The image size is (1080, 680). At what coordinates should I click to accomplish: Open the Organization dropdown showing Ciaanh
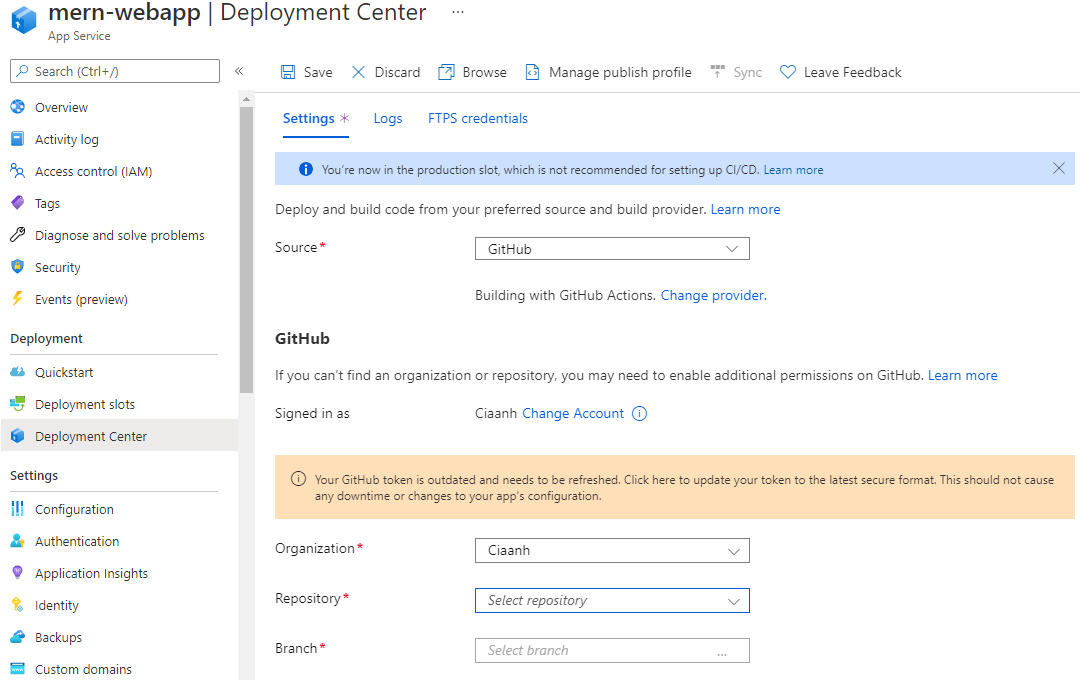click(x=611, y=550)
